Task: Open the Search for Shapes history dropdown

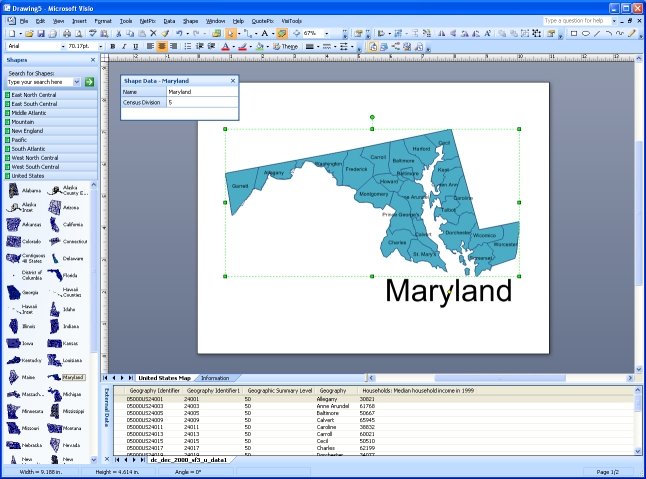Action: (x=77, y=82)
